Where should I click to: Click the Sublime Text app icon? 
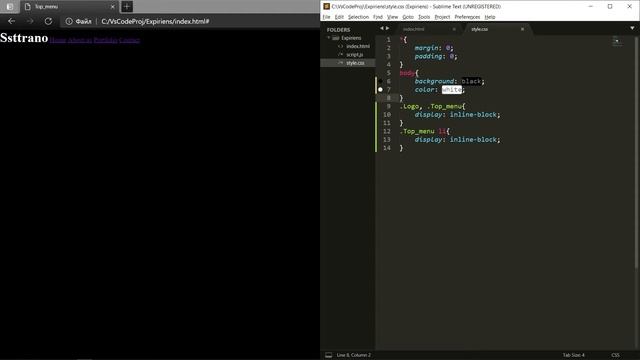(x=327, y=6)
